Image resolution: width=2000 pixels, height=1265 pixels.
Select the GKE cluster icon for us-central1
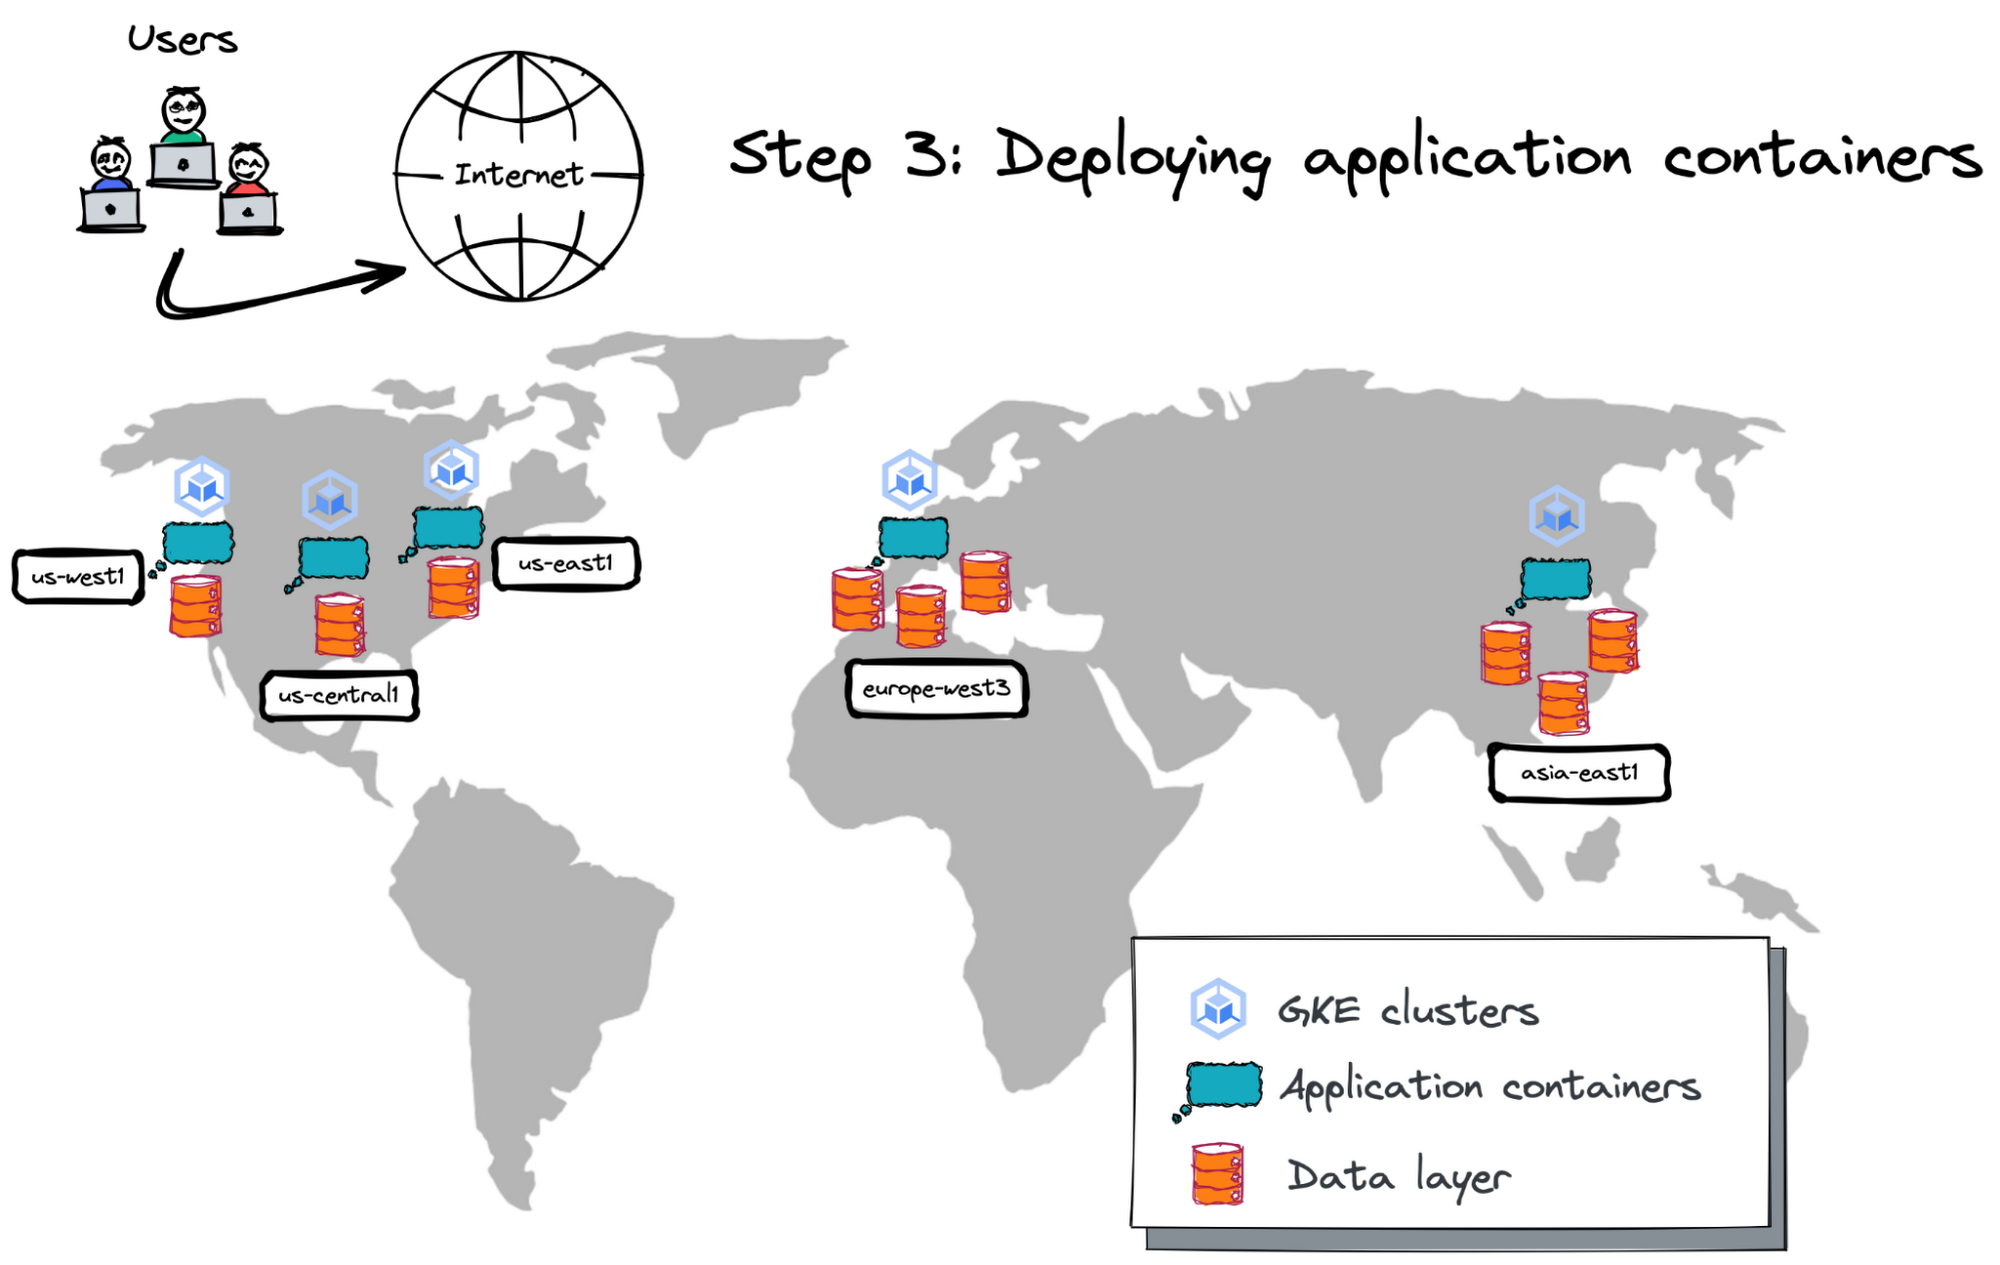(330, 499)
